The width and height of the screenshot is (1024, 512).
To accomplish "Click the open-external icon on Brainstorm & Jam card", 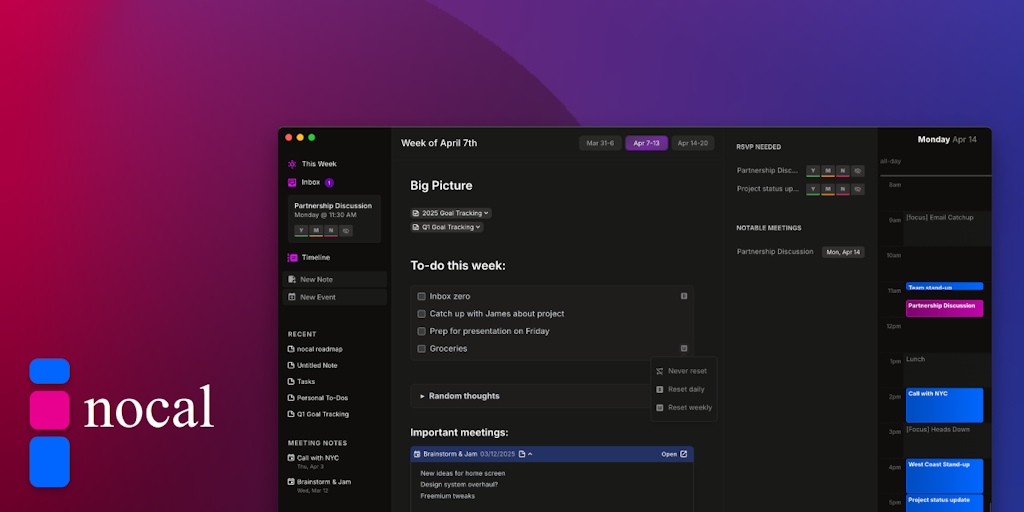I will 684,454.
